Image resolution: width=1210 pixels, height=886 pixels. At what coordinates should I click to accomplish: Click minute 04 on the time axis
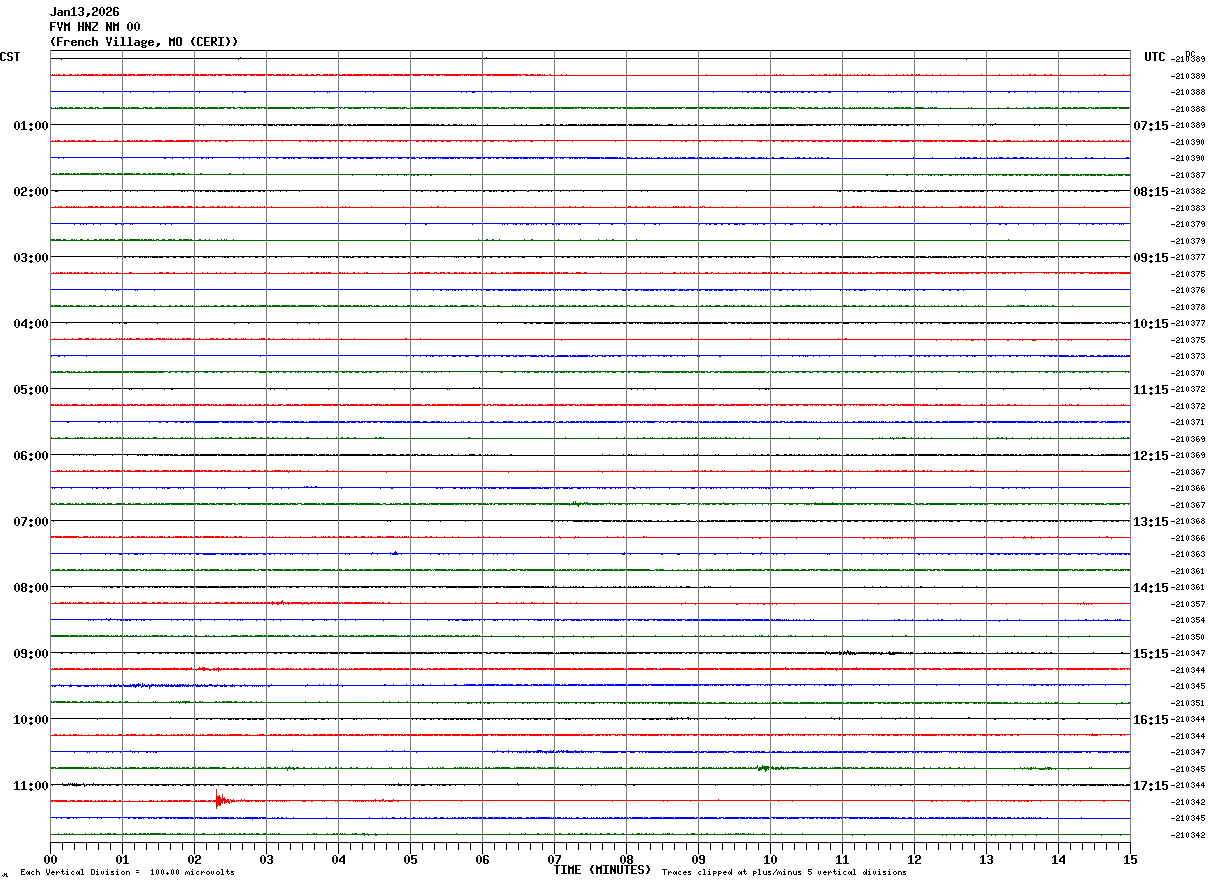(x=338, y=859)
